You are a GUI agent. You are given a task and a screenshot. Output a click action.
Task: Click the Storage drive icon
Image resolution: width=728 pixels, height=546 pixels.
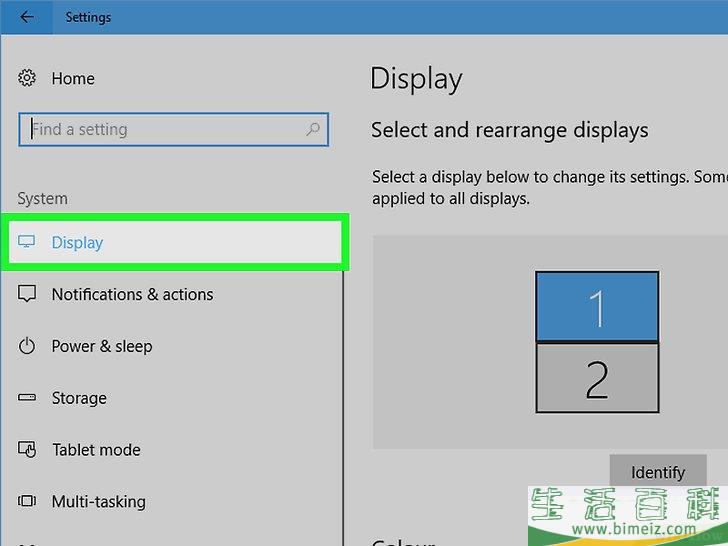click(28, 398)
